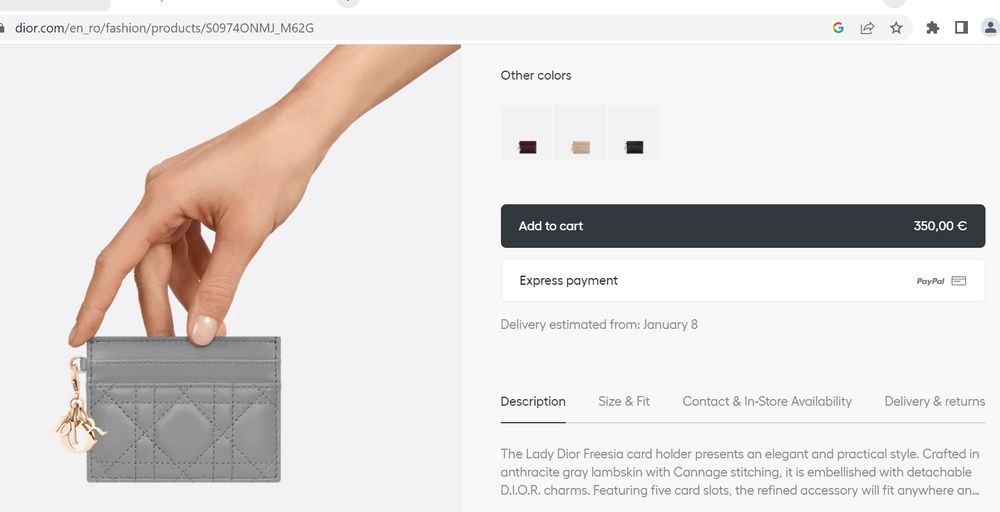Add the card holder to cart
Image resolution: width=1000 pixels, height=512 pixels.
point(743,226)
